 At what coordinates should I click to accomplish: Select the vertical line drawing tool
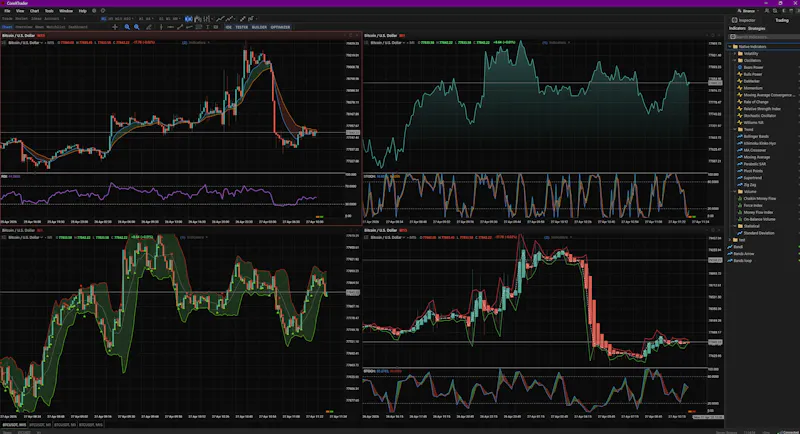coord(161,27)
